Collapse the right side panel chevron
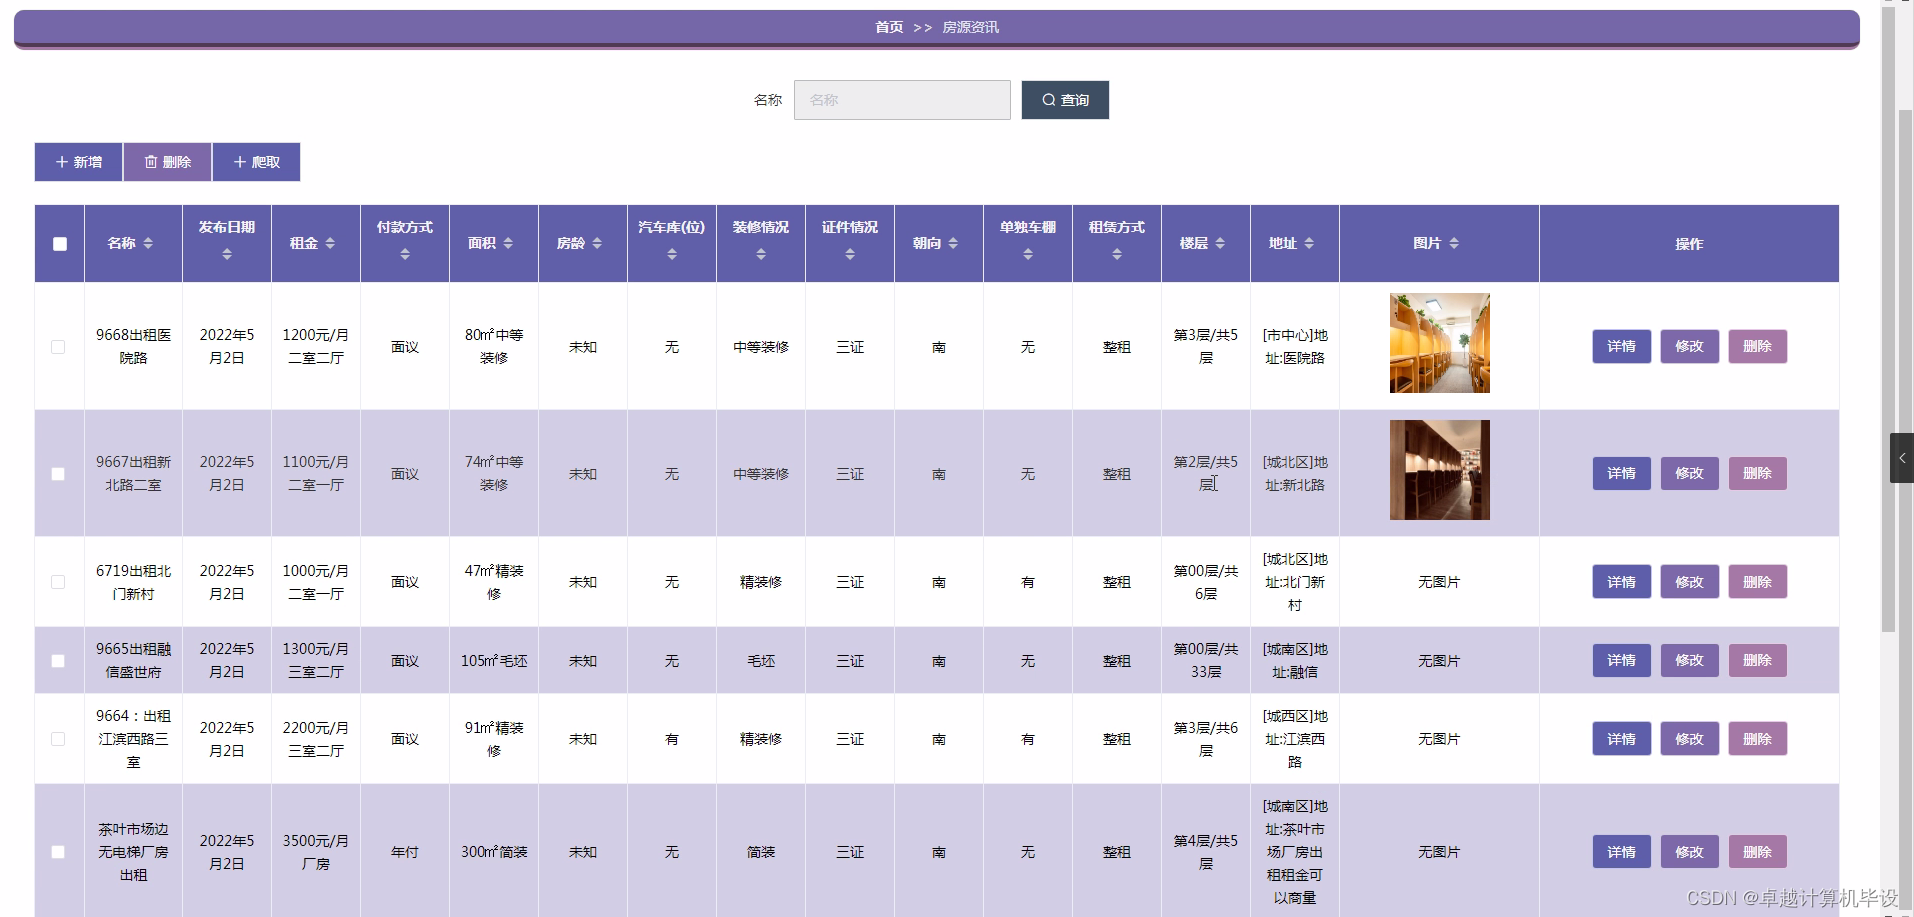The width and height of the screenshot is (1914, 917). click(x=1901, y=458)
